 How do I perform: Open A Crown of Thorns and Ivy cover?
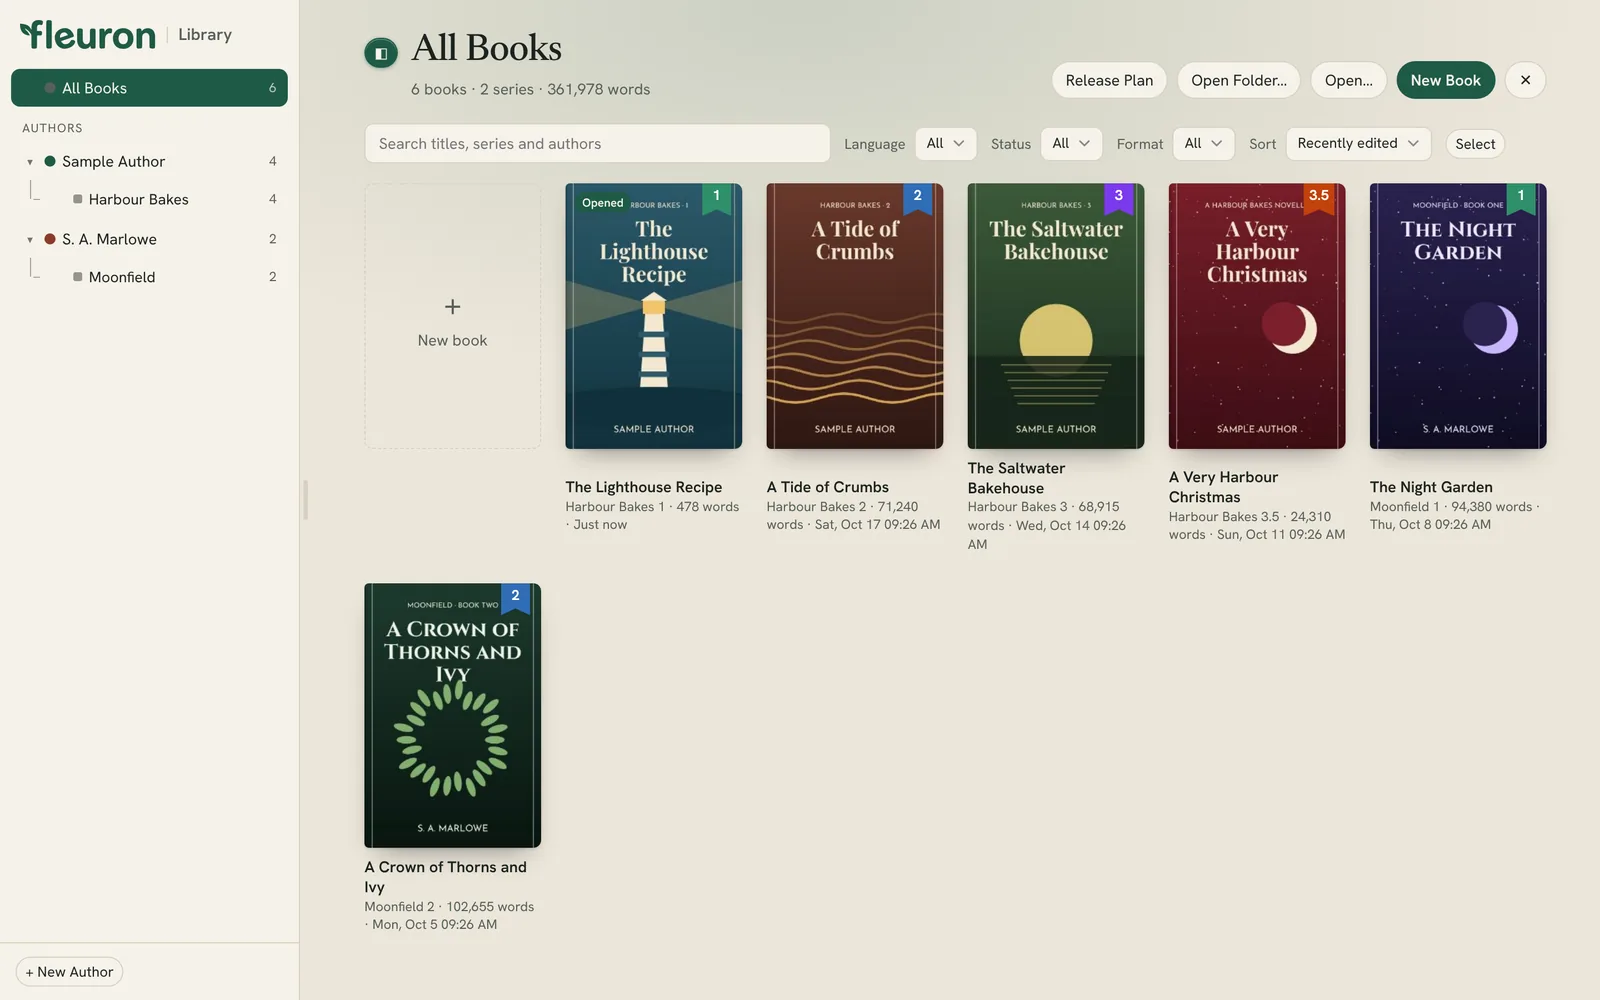tap(452, 716)
